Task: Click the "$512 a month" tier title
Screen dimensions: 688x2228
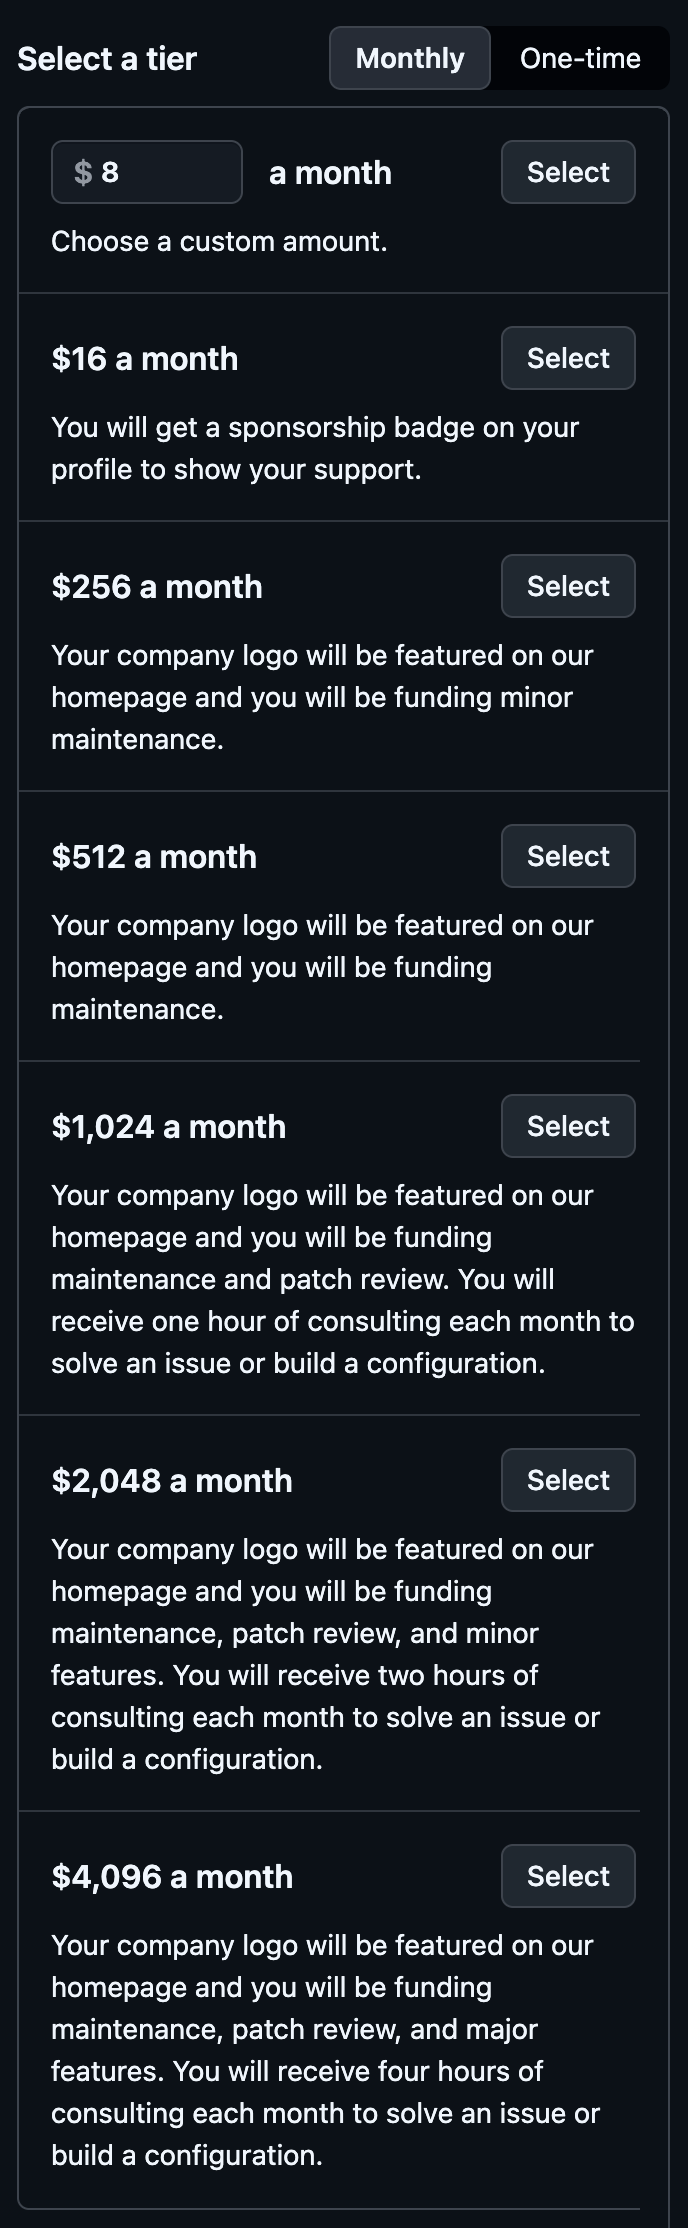Action: [x=154, y=857]
